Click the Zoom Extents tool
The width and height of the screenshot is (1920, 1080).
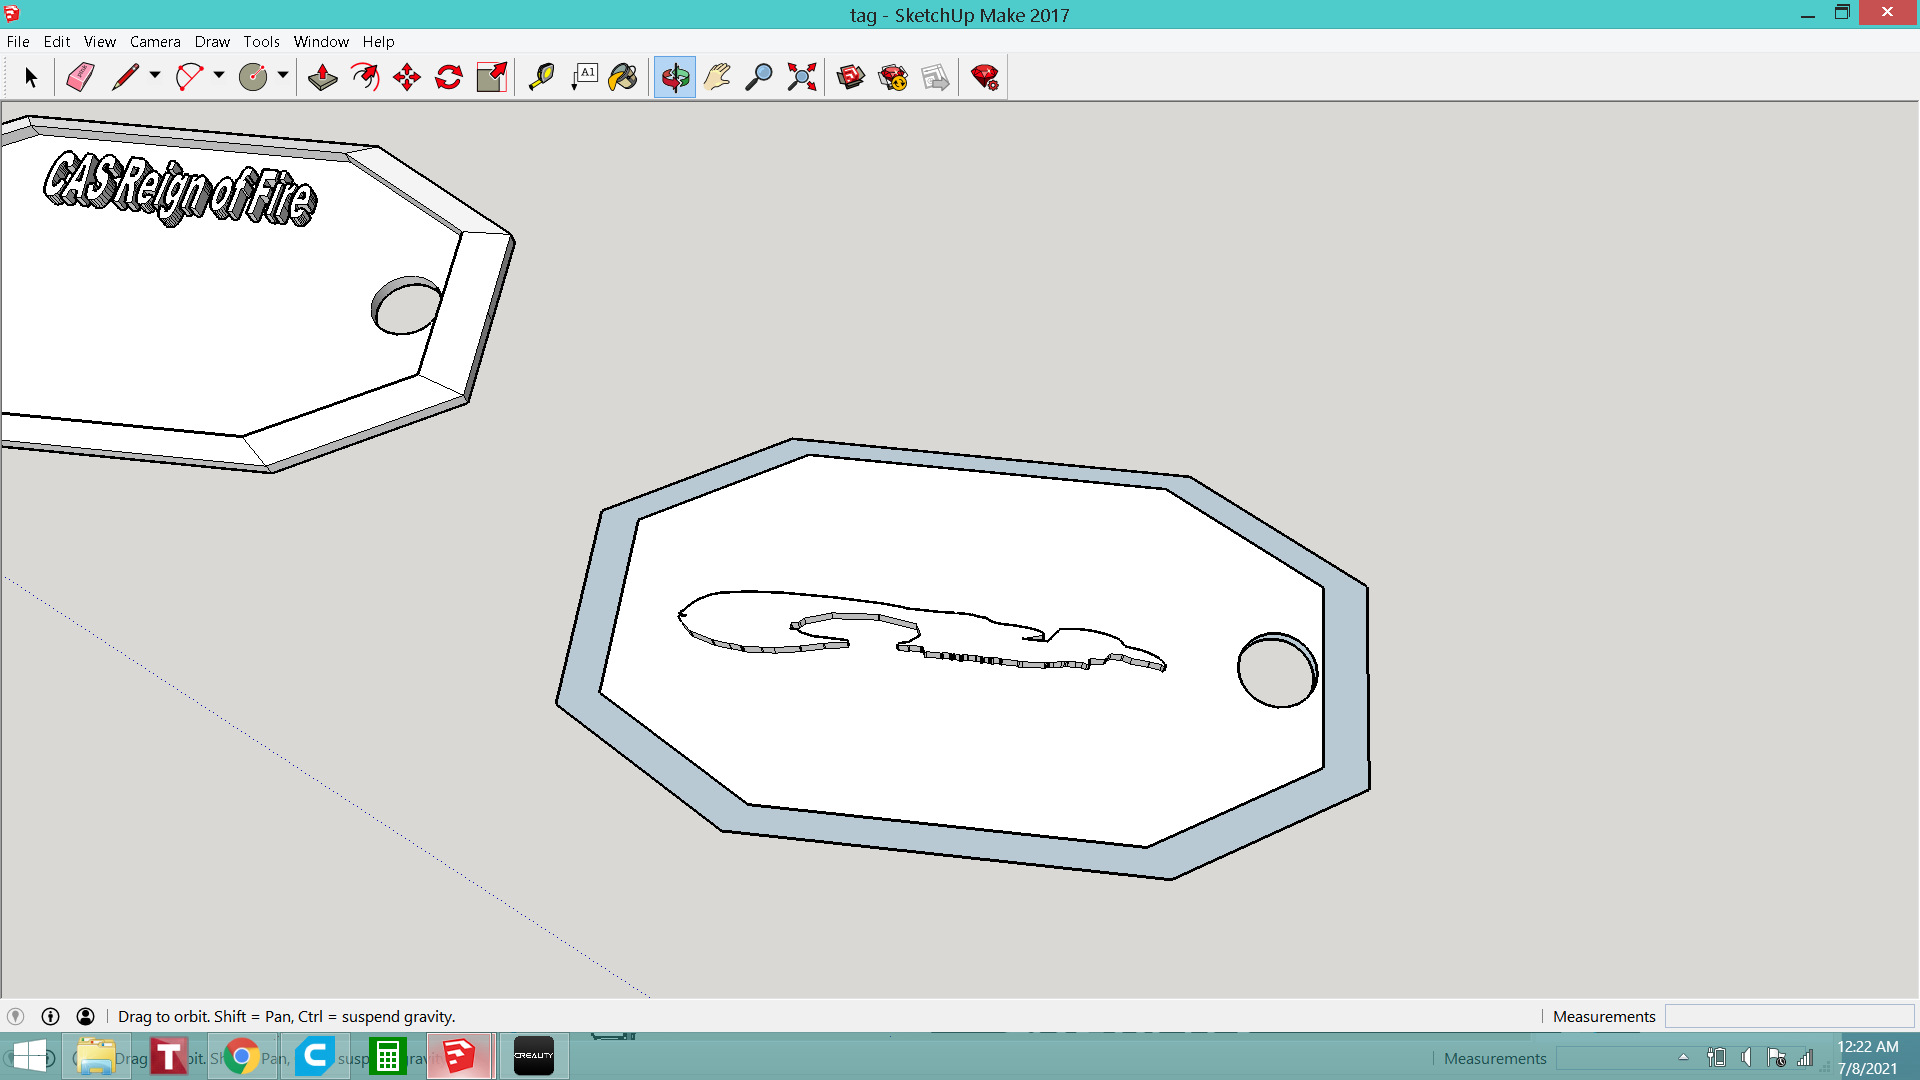point(802,77)
